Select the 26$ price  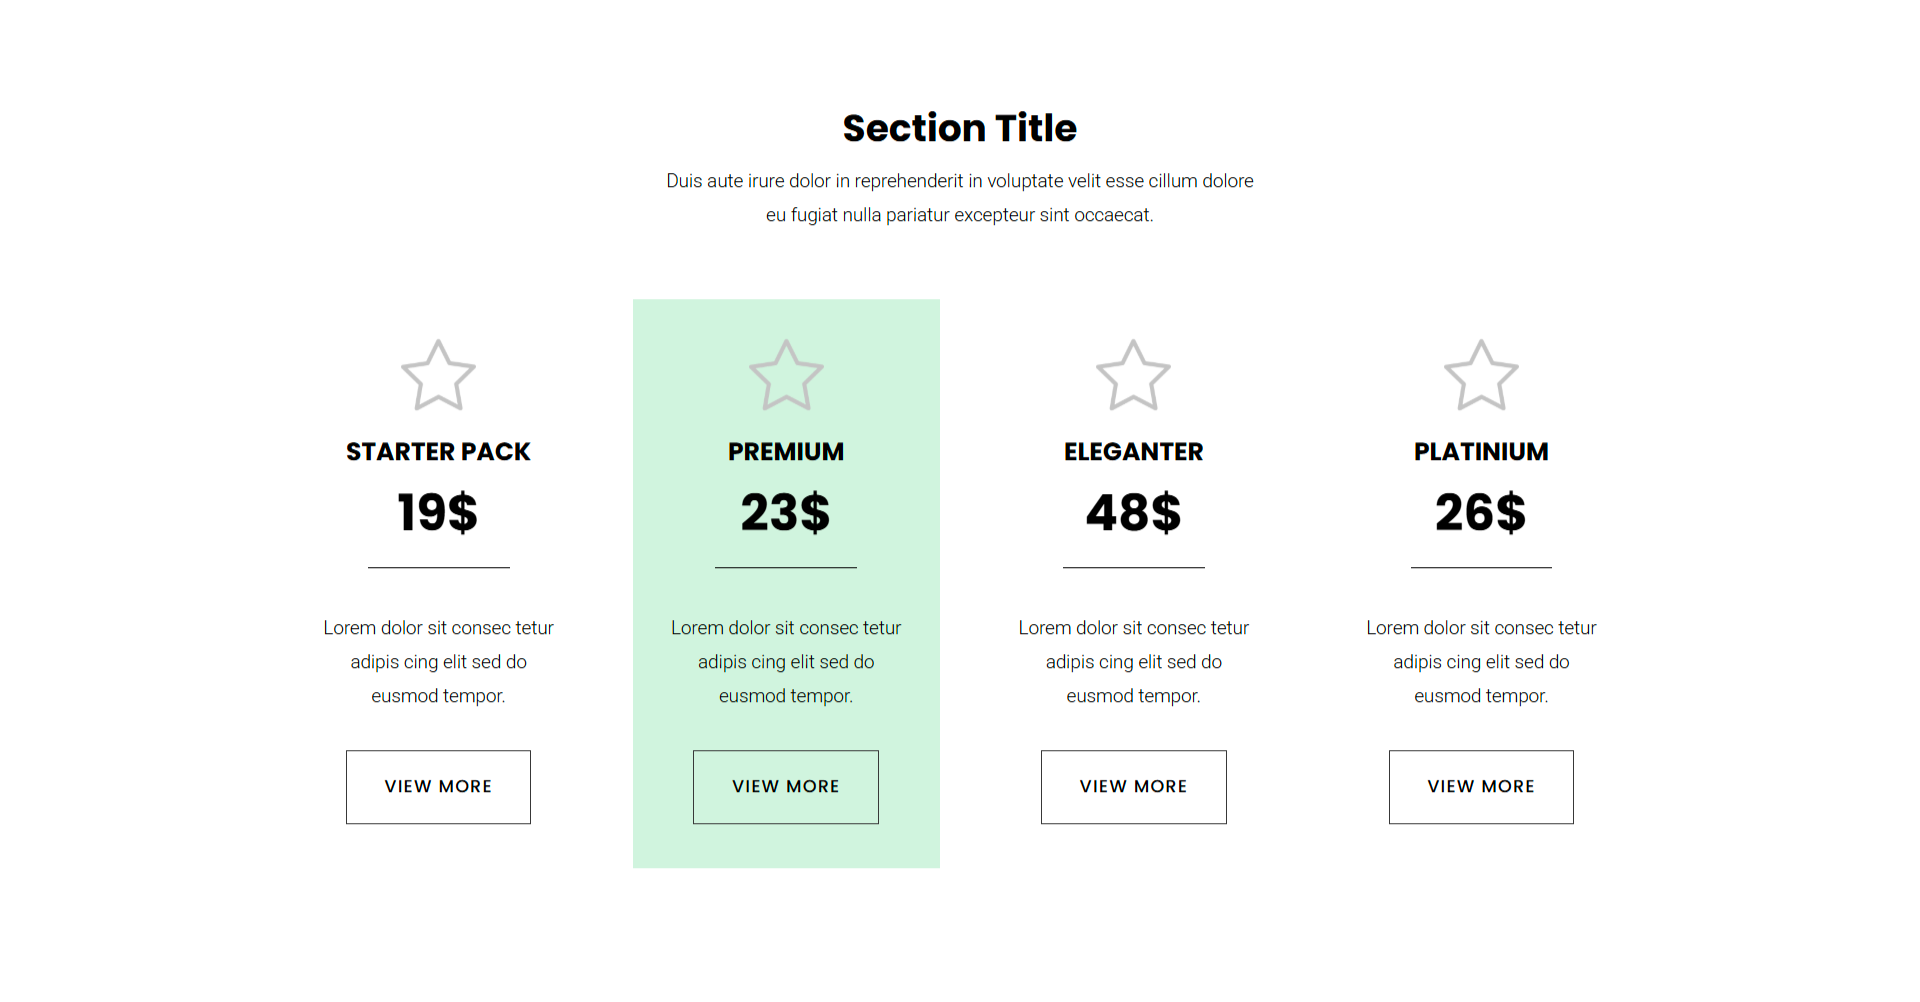[1481, 512]
